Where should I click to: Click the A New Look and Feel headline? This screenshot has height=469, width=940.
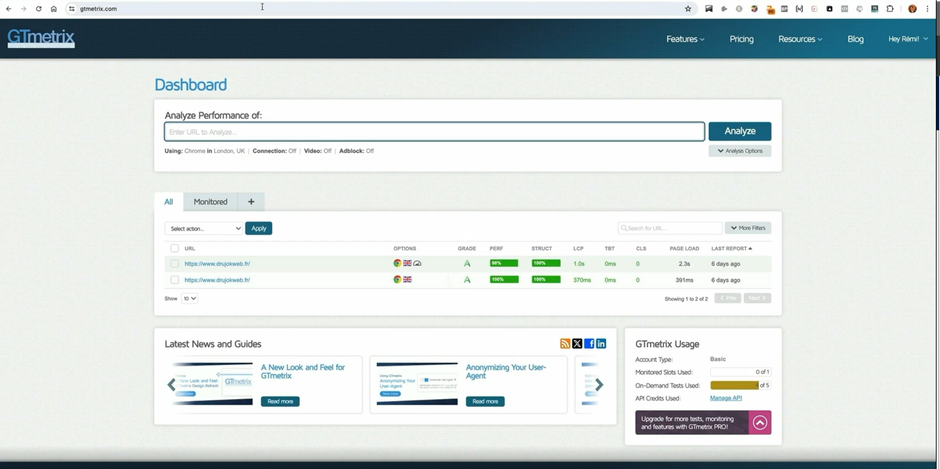click(x=303, y=371)
